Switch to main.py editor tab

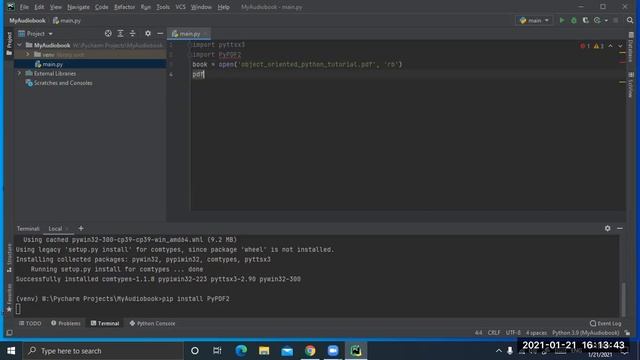189,34
